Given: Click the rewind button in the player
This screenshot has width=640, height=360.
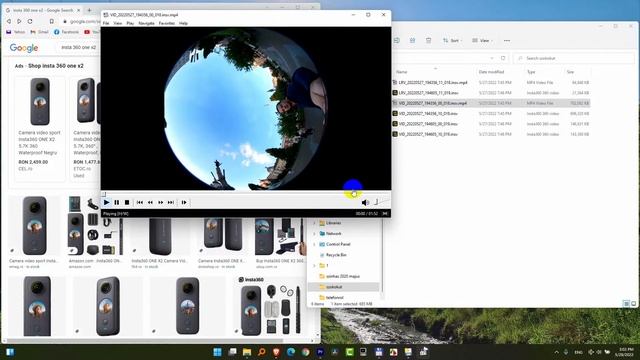Looking at the screenshot, I should tap(150, 202).
